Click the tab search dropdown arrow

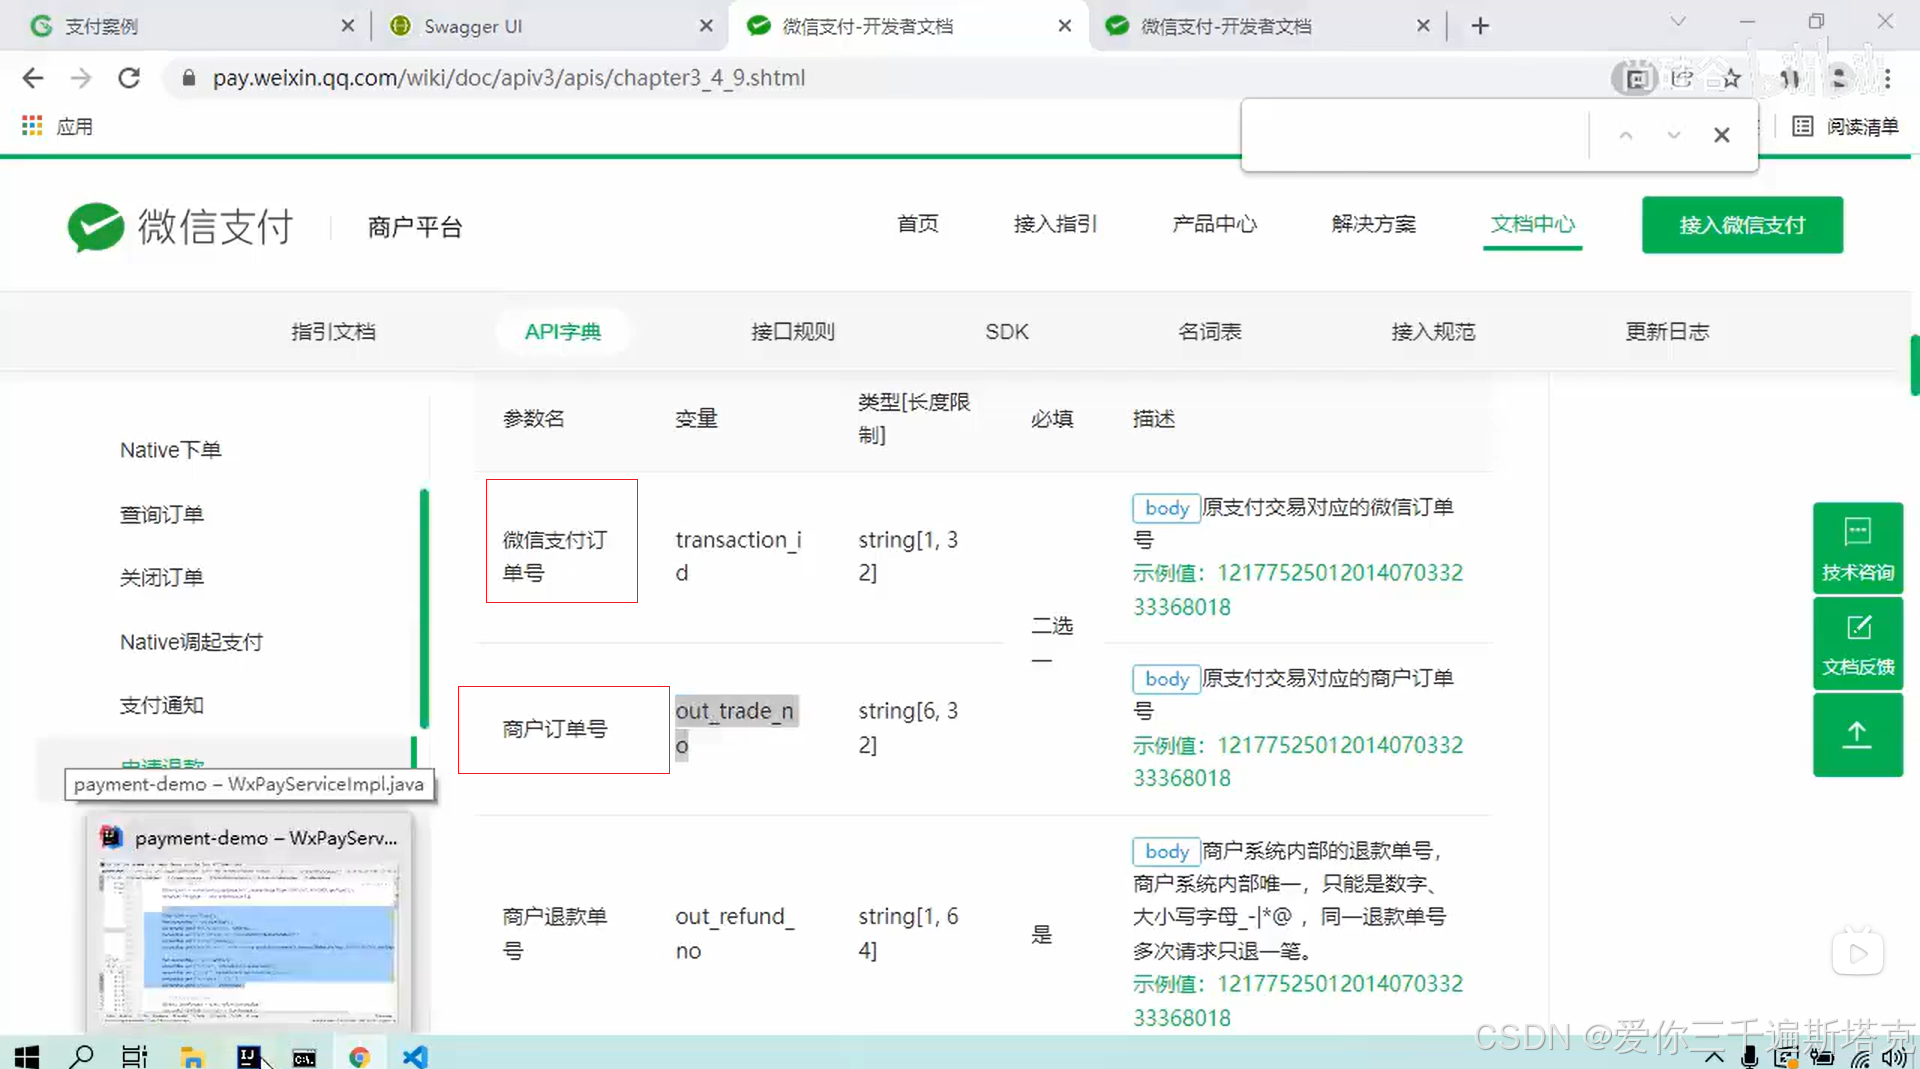[1678, 21]
